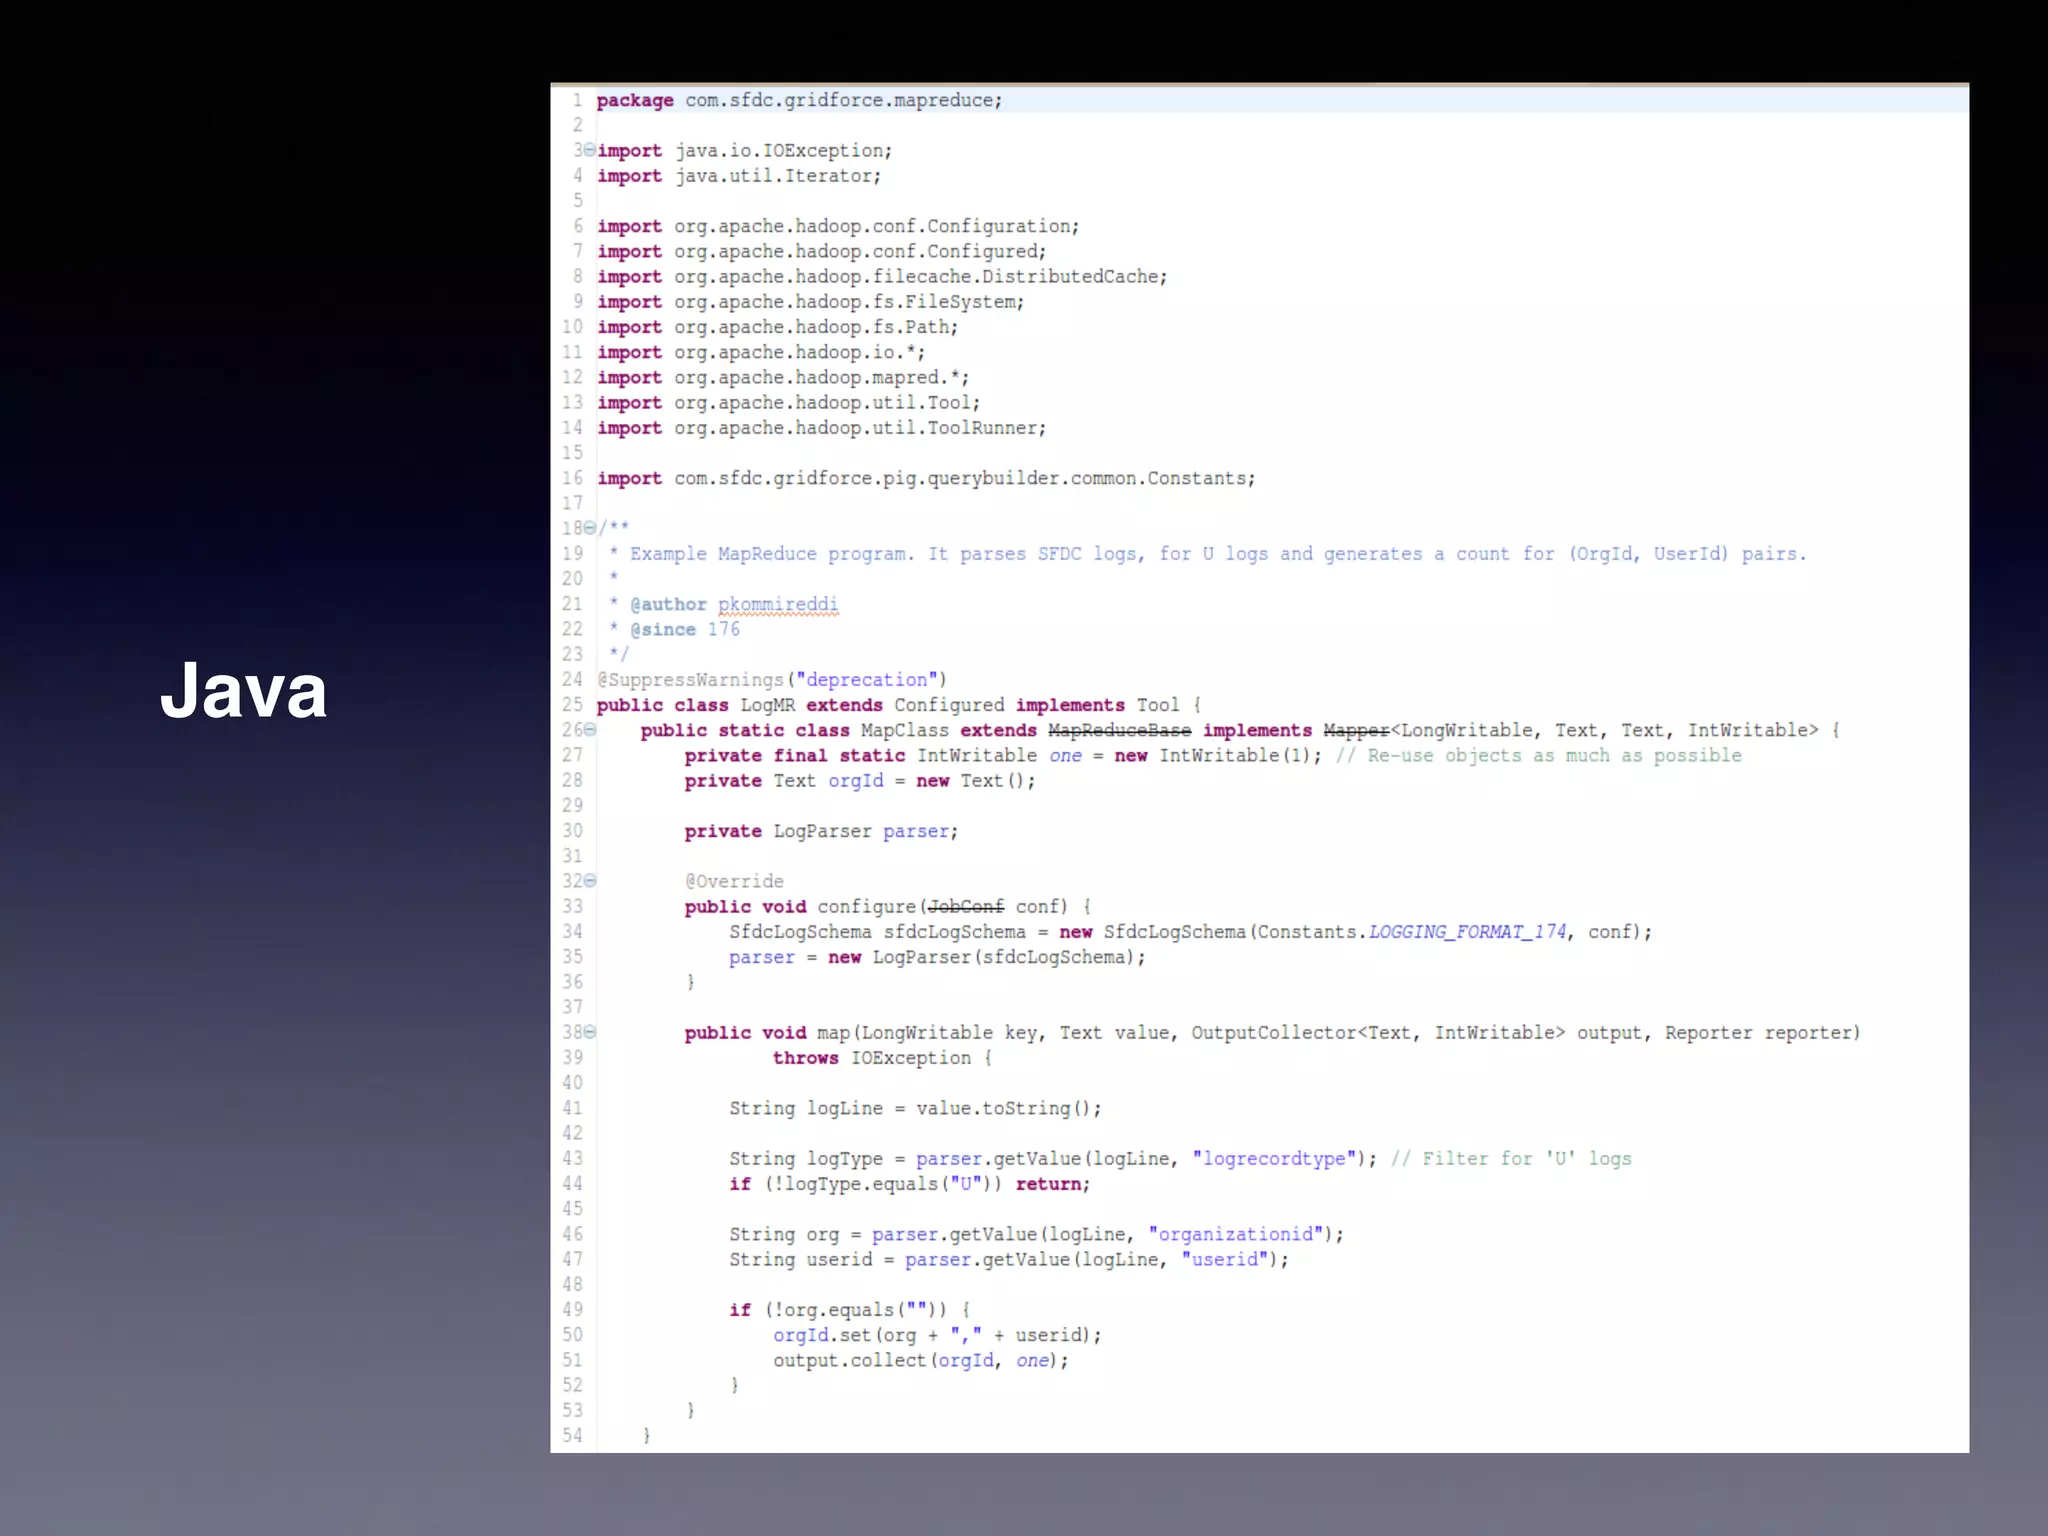Click the 'return;' keyword on line 44

click(1053, 1184)
